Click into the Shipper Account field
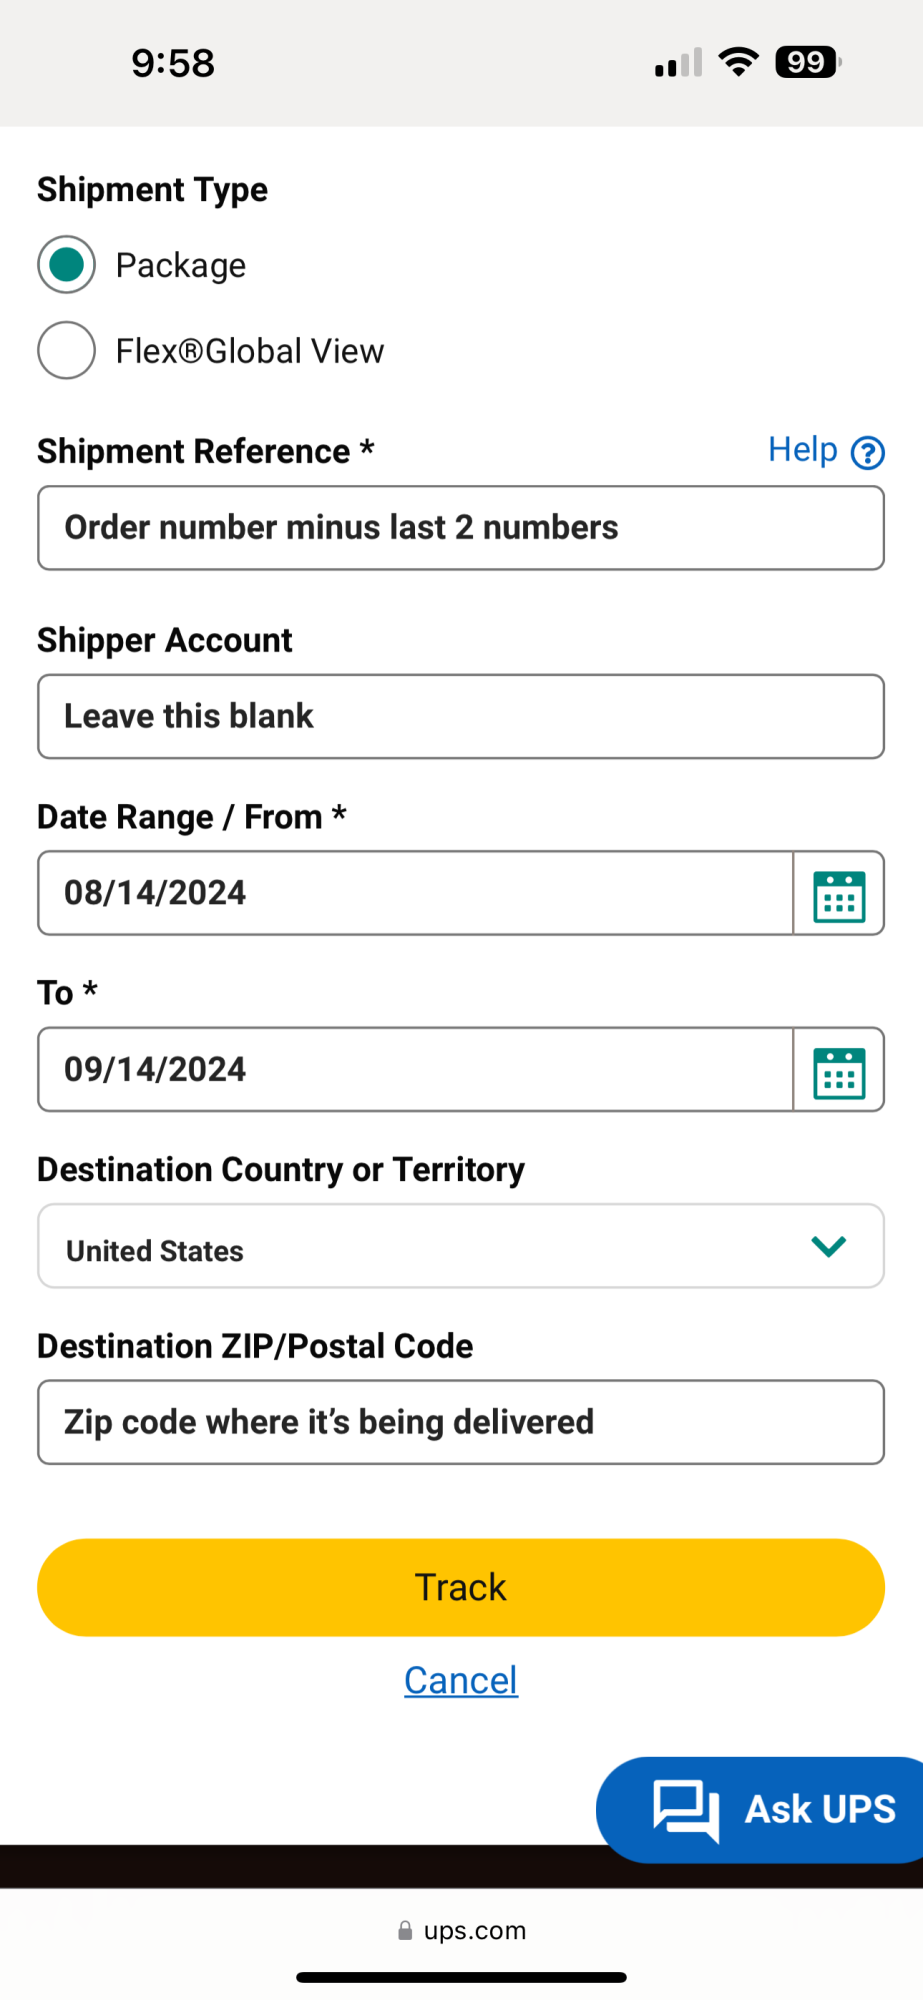923x2000 pixels. click(x=461, y=717)
